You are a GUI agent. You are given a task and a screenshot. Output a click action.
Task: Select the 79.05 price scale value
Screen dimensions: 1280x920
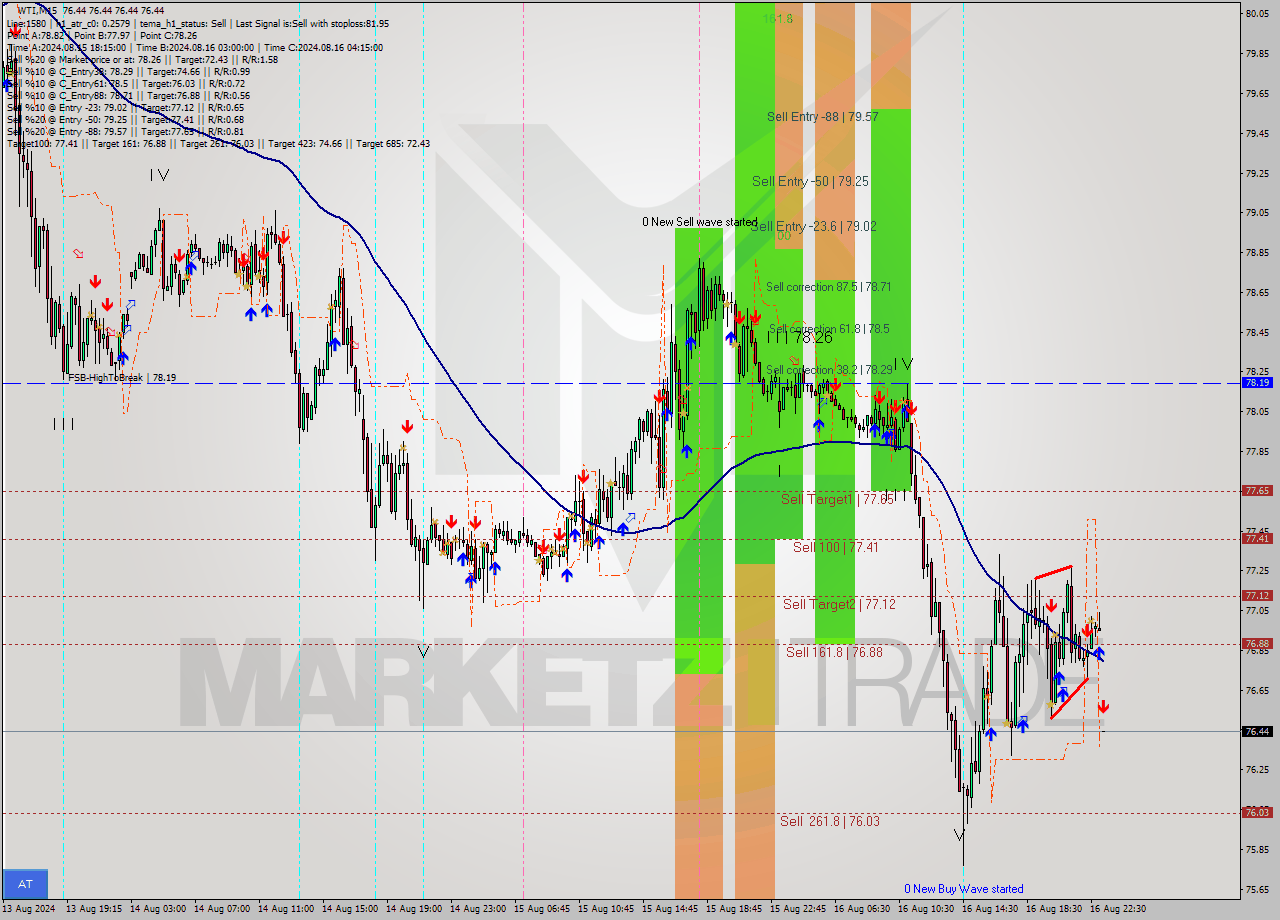[1257, 212]
